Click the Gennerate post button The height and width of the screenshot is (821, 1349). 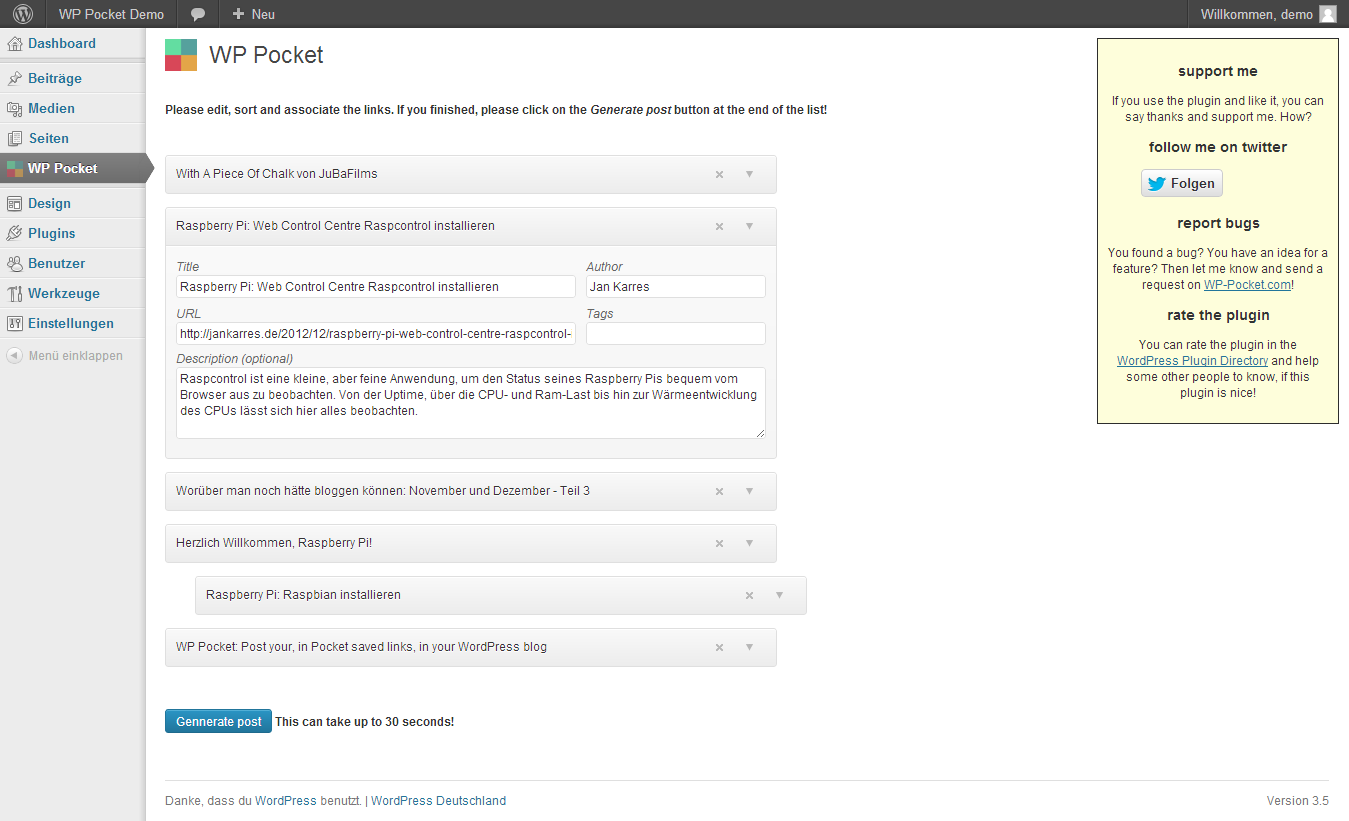[x=218, y=721]
